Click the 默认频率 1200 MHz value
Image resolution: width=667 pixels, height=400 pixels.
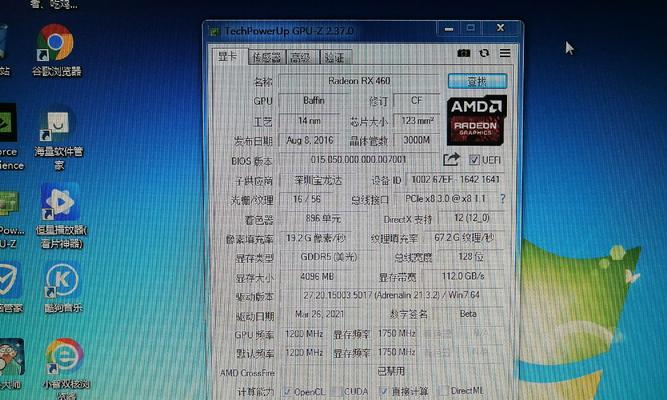(304, 353)
